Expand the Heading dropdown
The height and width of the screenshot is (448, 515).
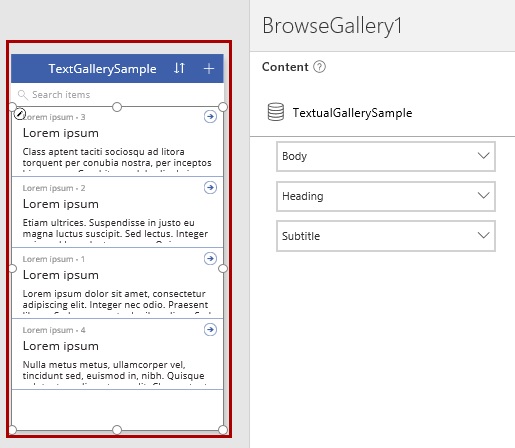point(386,196)
